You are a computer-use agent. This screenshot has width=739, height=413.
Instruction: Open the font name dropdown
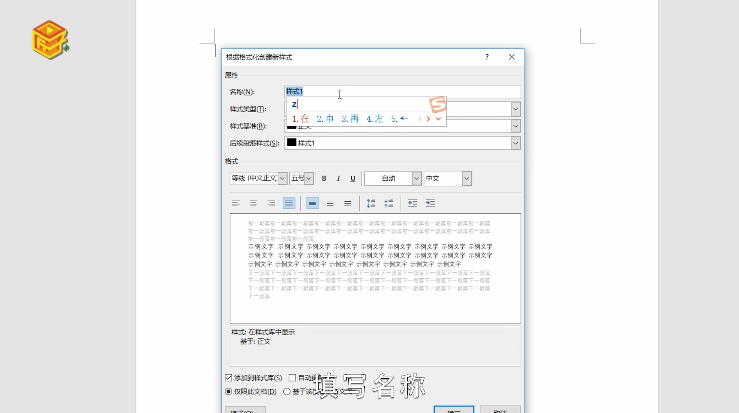coord(283,178)
